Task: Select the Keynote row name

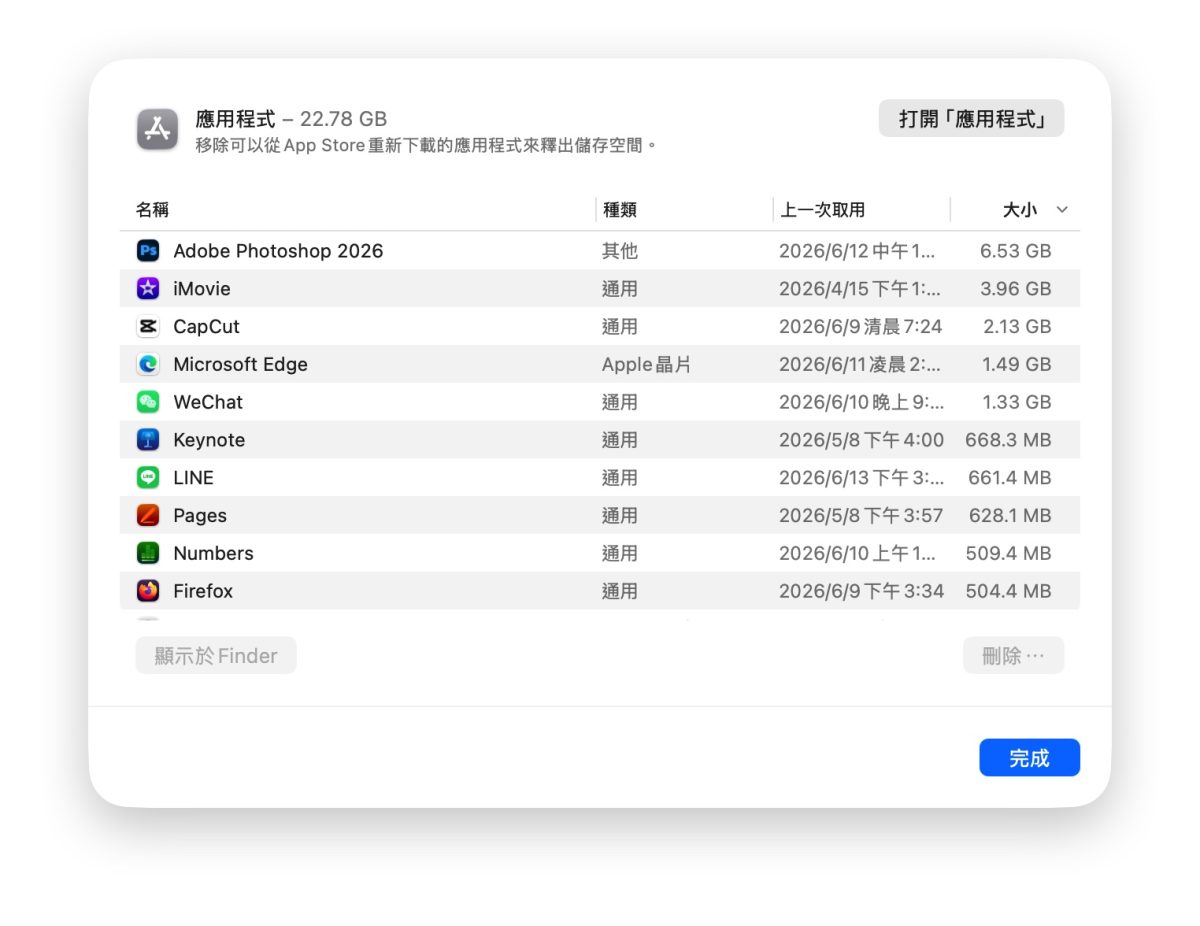Action: pos(209,440)
